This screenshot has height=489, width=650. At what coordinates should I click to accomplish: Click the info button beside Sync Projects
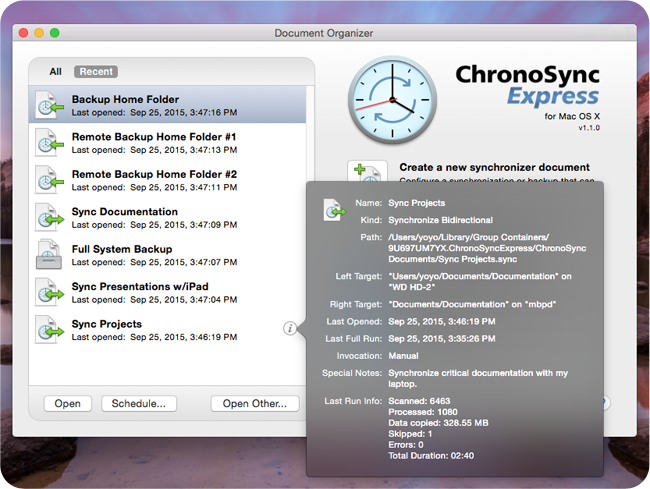(x=290, y=329)
